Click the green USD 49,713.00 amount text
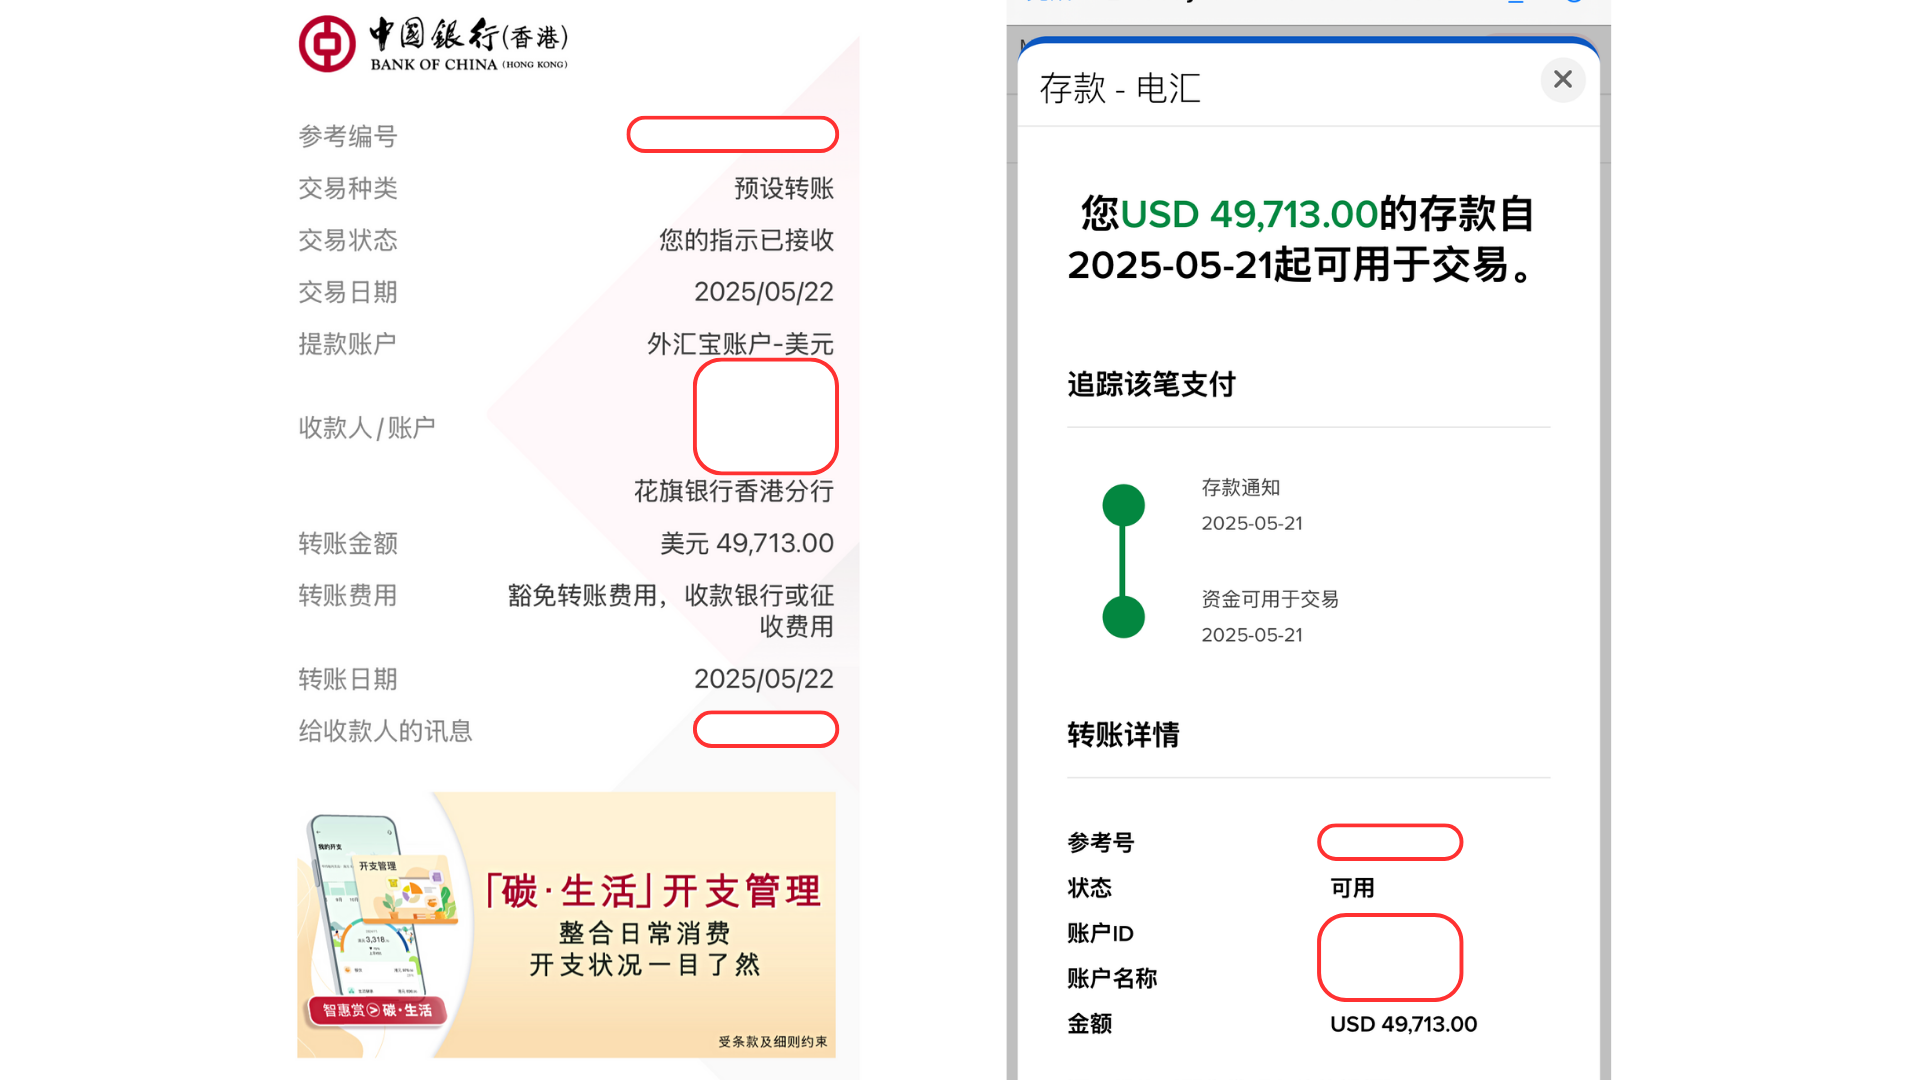Image resolution: width=1920 pixels, height=1080 pixels. point(1249,214)
